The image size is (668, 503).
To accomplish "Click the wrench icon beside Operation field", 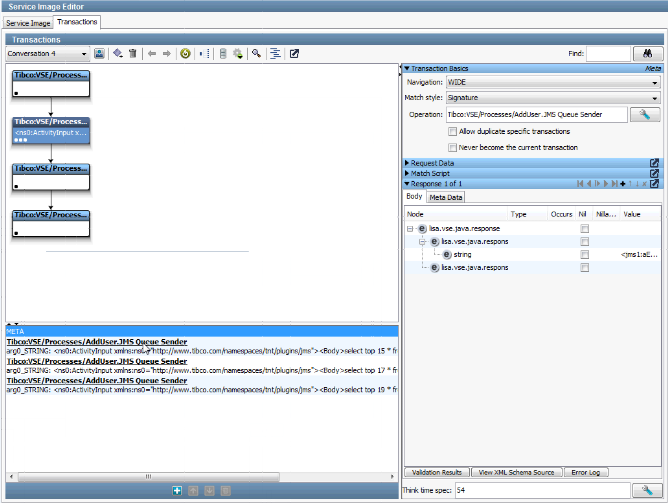I will 645,115.
